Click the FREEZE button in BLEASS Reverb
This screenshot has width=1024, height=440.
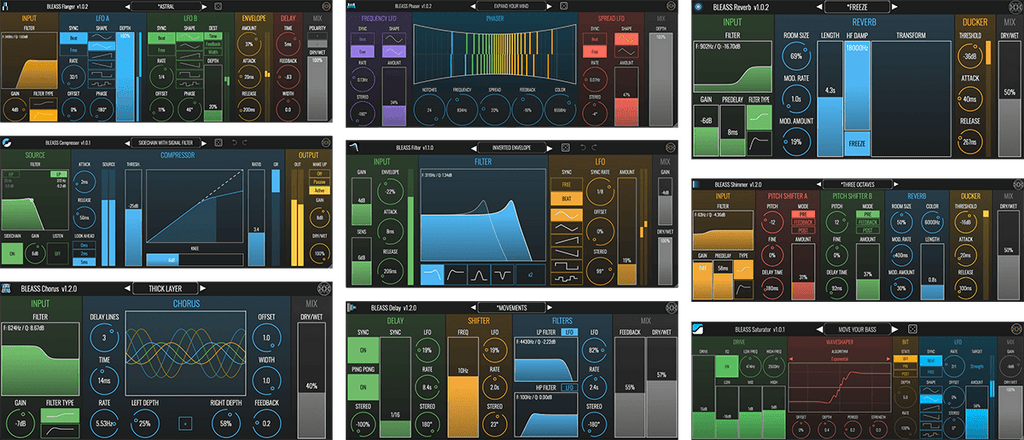[857, 143]
